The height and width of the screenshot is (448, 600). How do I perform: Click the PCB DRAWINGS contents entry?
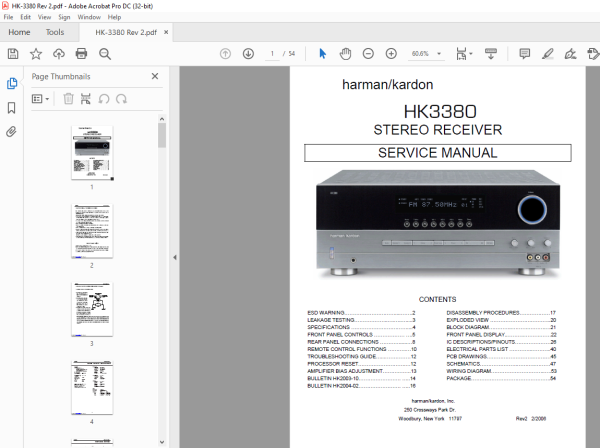point(501,356)
